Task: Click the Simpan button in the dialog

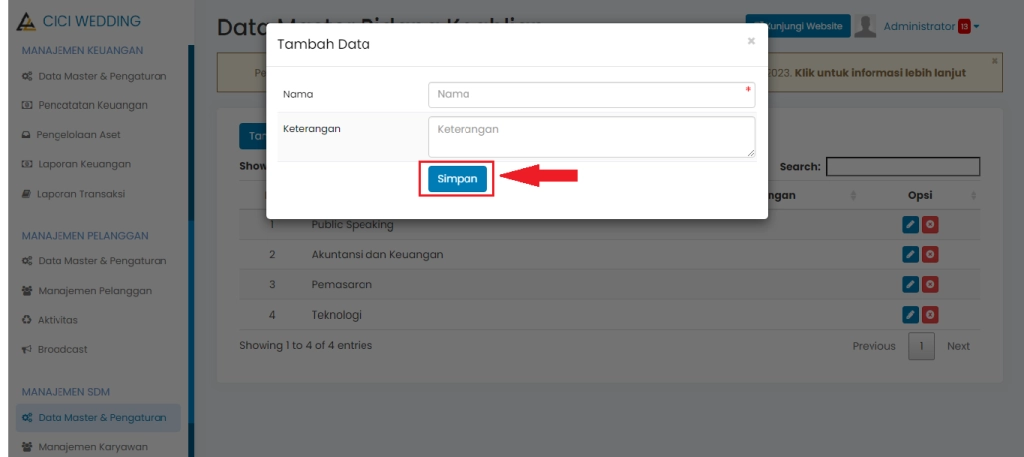Action: tap(457, 179)
